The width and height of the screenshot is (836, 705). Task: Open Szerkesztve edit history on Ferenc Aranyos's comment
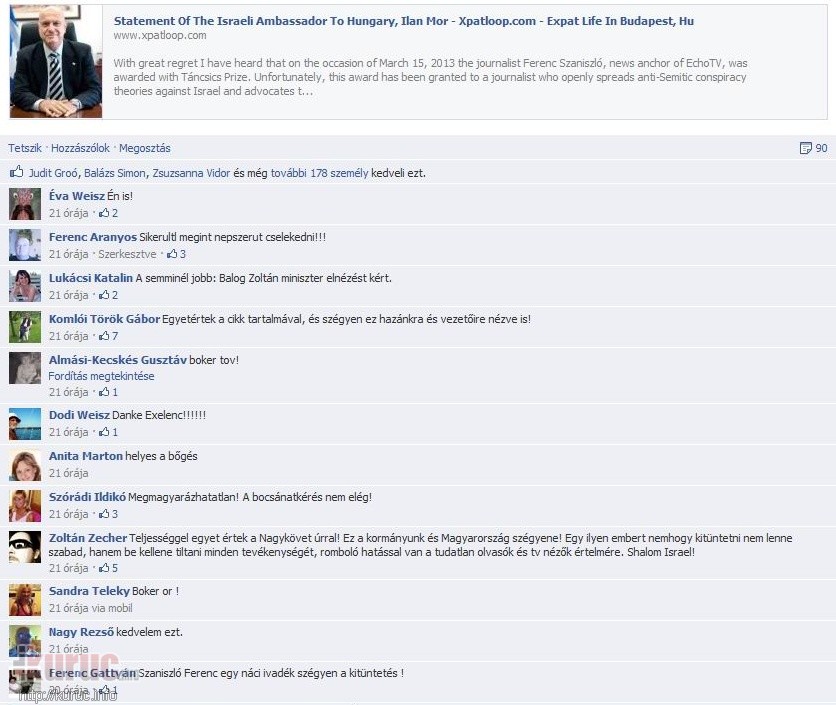(127, 254)
